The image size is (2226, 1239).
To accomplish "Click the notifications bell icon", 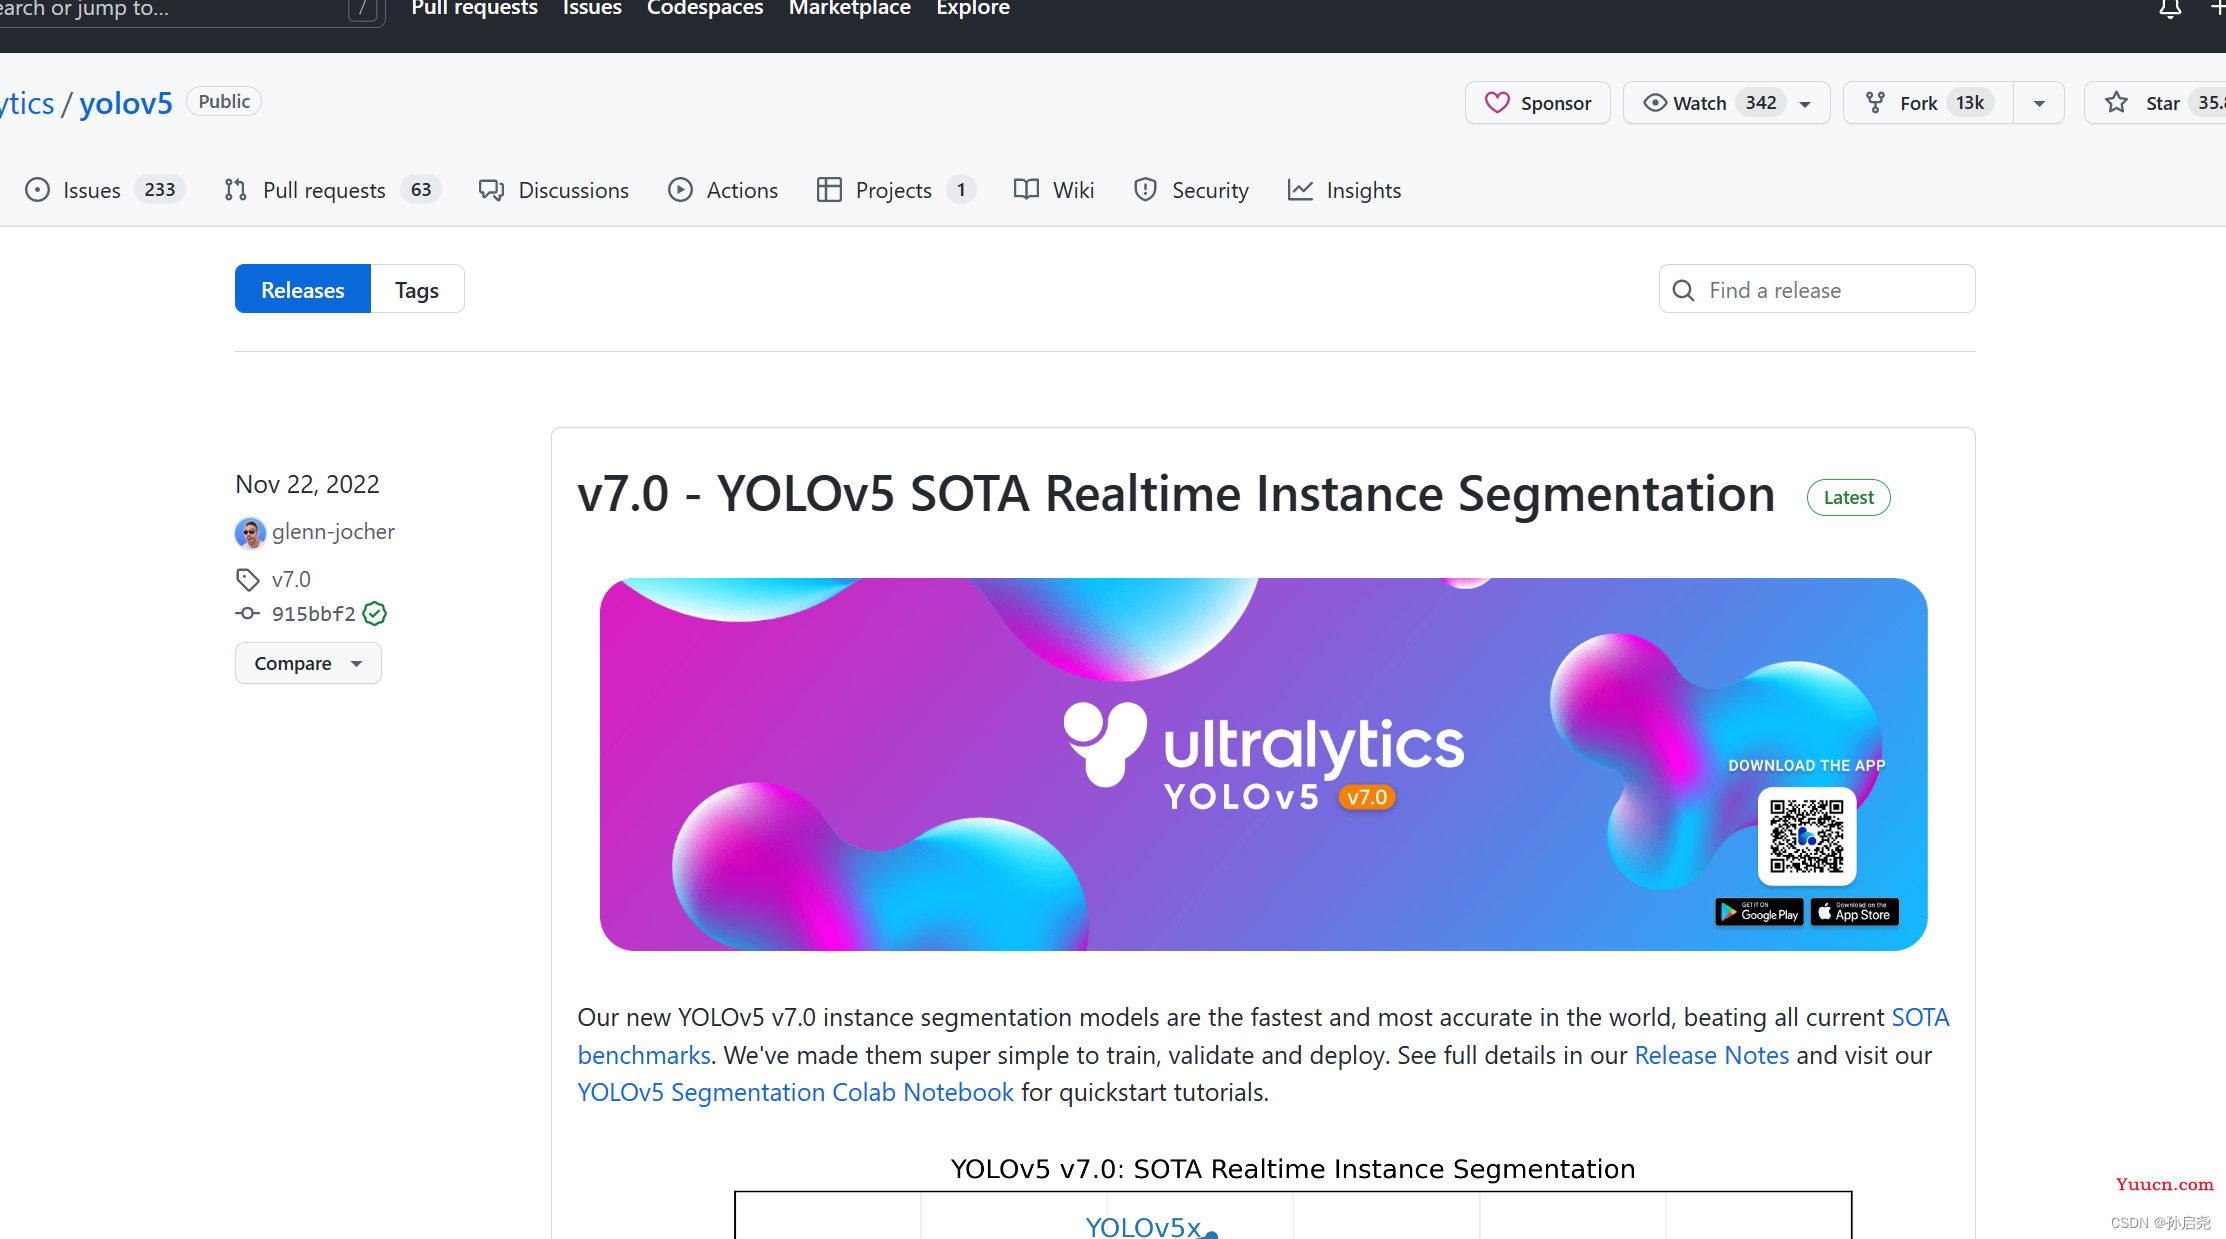I will (x=2169, y=9).
